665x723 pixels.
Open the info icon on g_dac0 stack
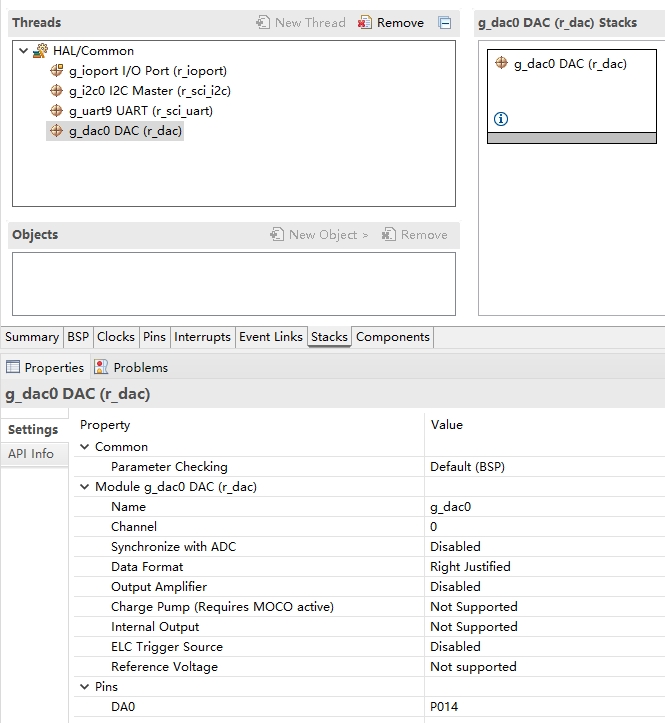pos(501,119)
